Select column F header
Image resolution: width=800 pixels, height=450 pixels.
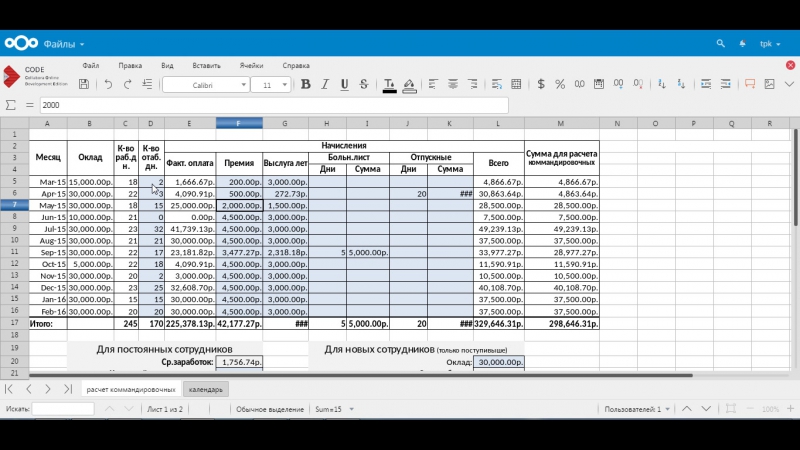point(239,123)
